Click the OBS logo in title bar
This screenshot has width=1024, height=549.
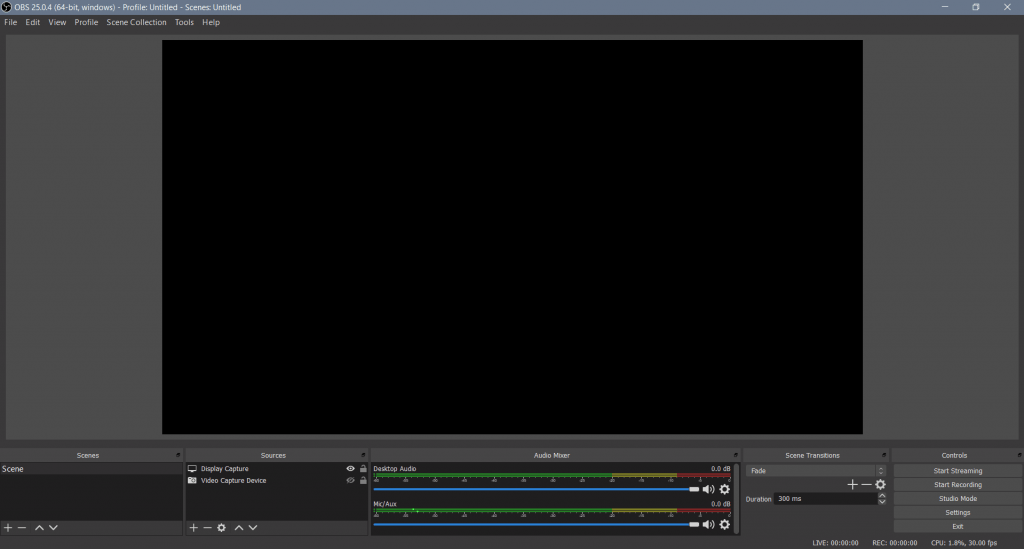pos(7,7)
